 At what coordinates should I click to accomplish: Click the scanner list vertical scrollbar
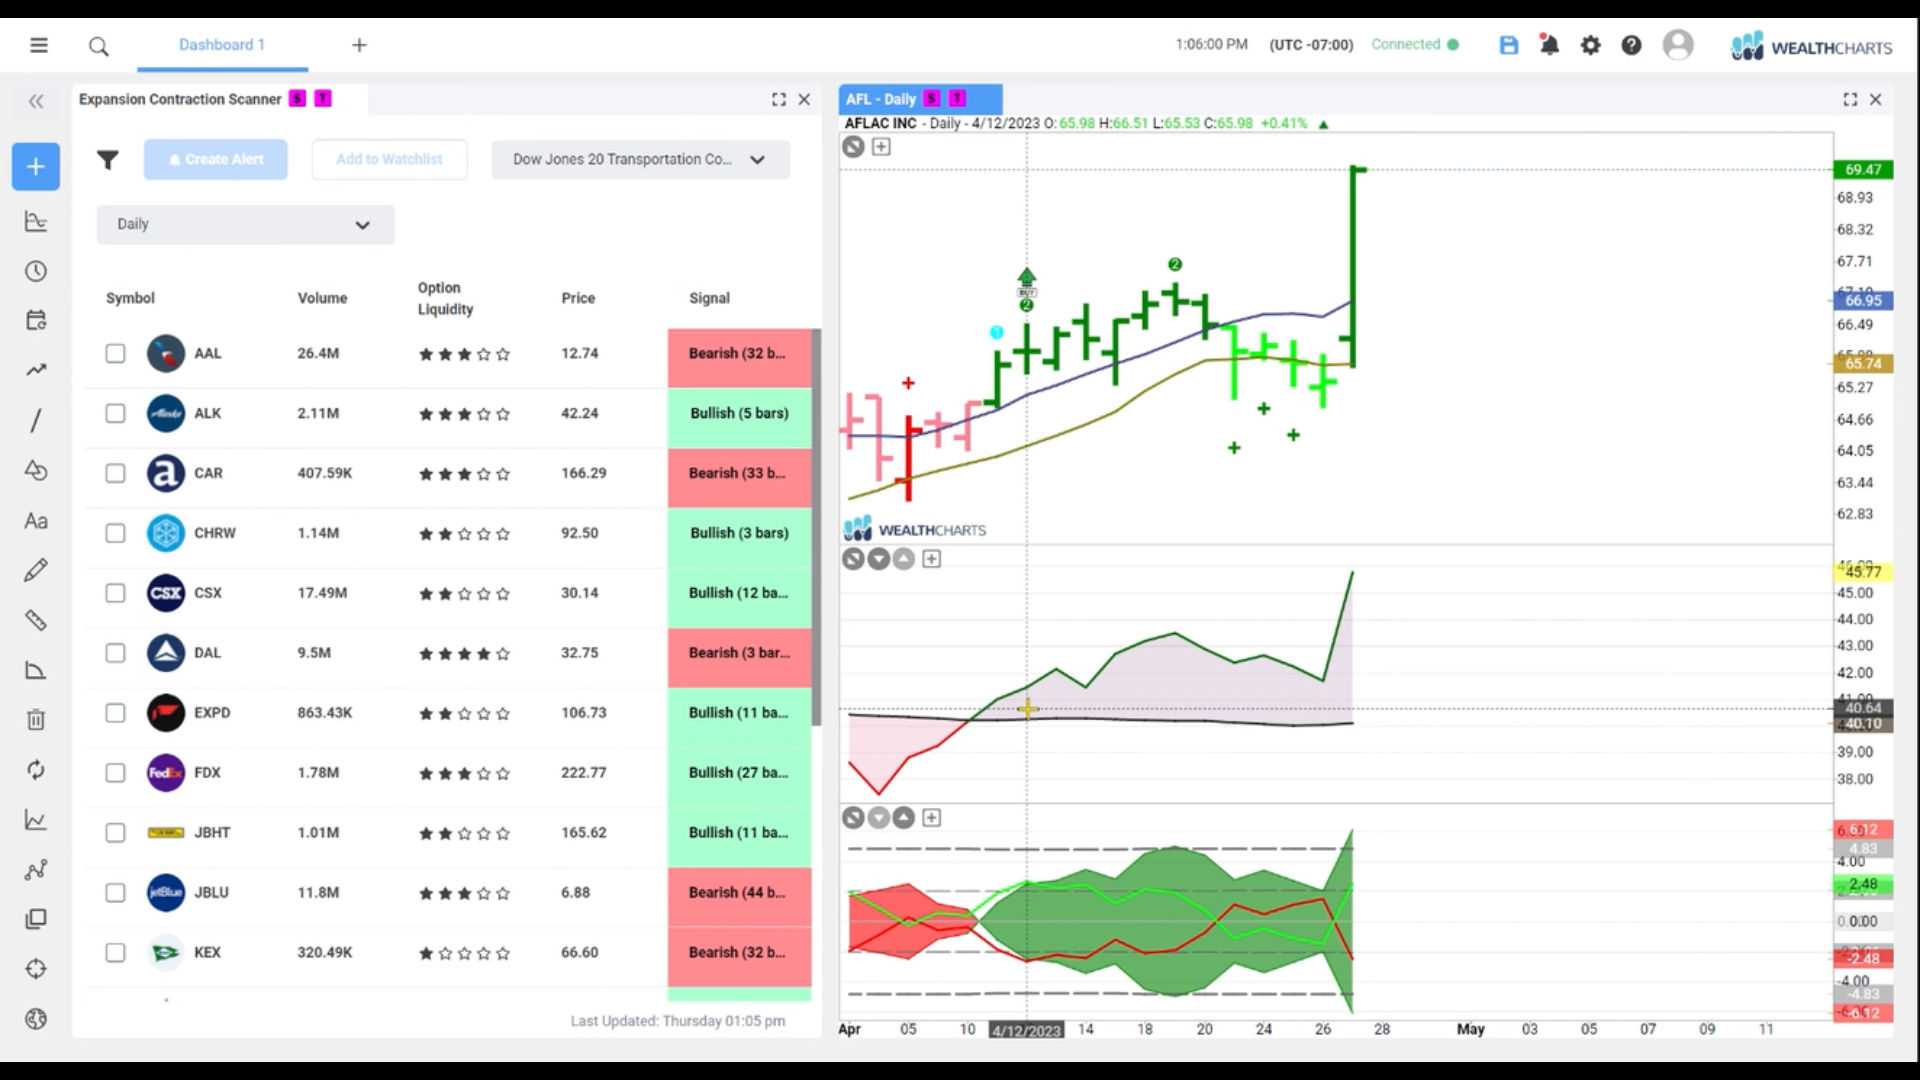(x=816, y=527)
